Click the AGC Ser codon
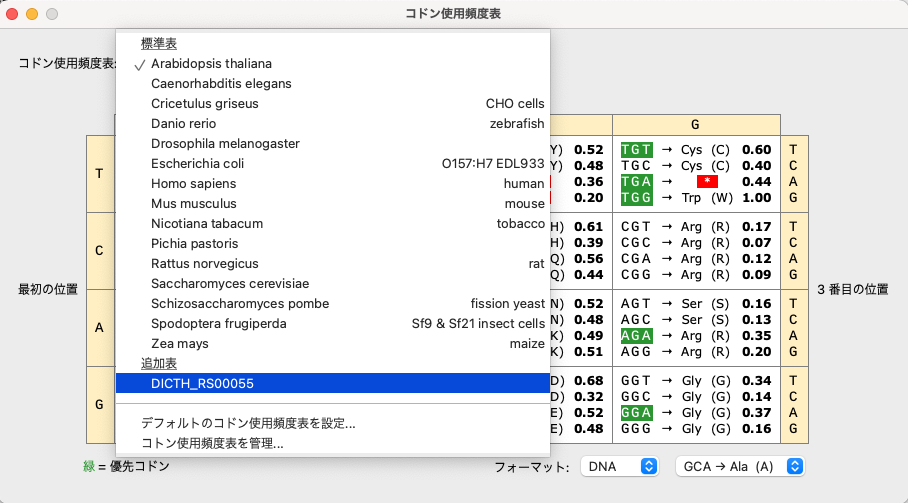908x503 pixels. 636,320
